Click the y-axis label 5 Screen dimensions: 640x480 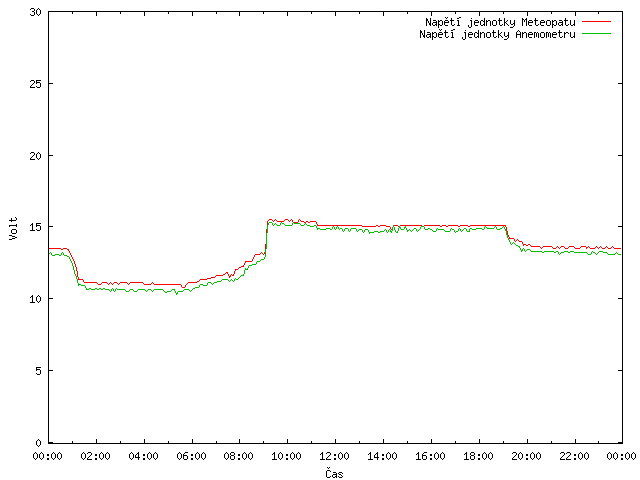pyautogui.click(x=38, y=371)
